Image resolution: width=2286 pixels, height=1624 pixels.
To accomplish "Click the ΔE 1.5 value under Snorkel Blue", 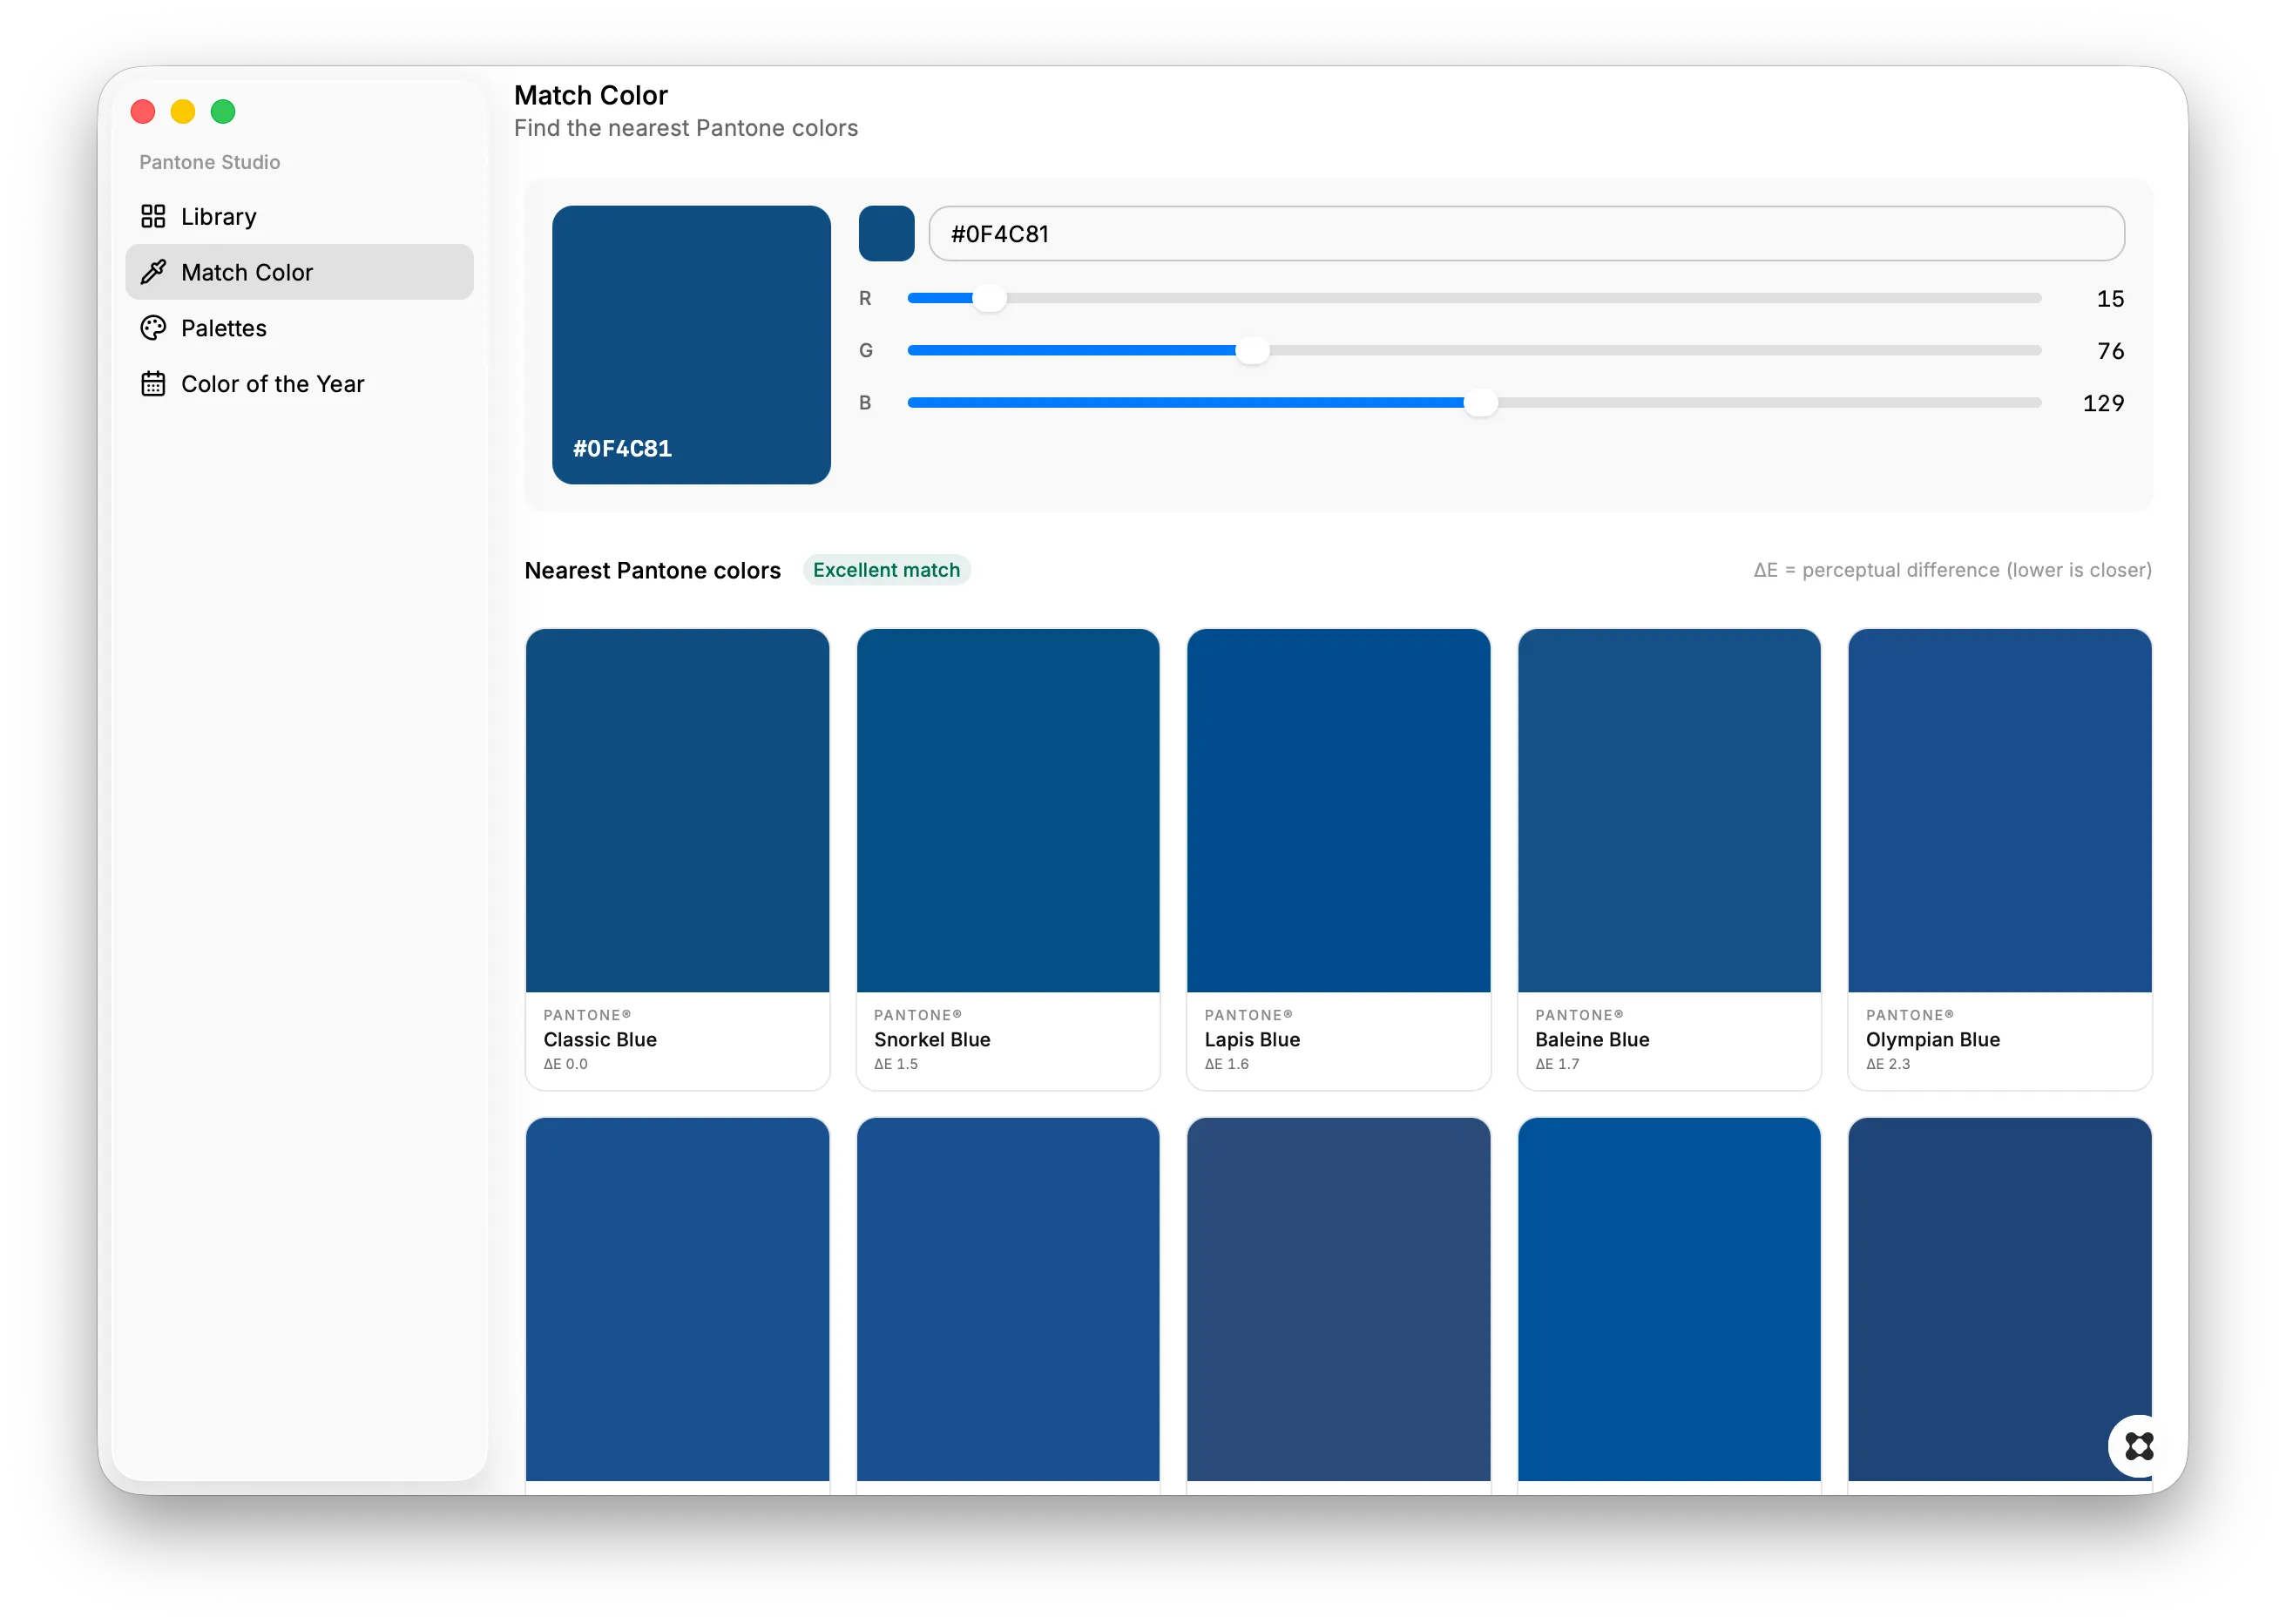I will pyautogui.click(x=896, y=1064).
